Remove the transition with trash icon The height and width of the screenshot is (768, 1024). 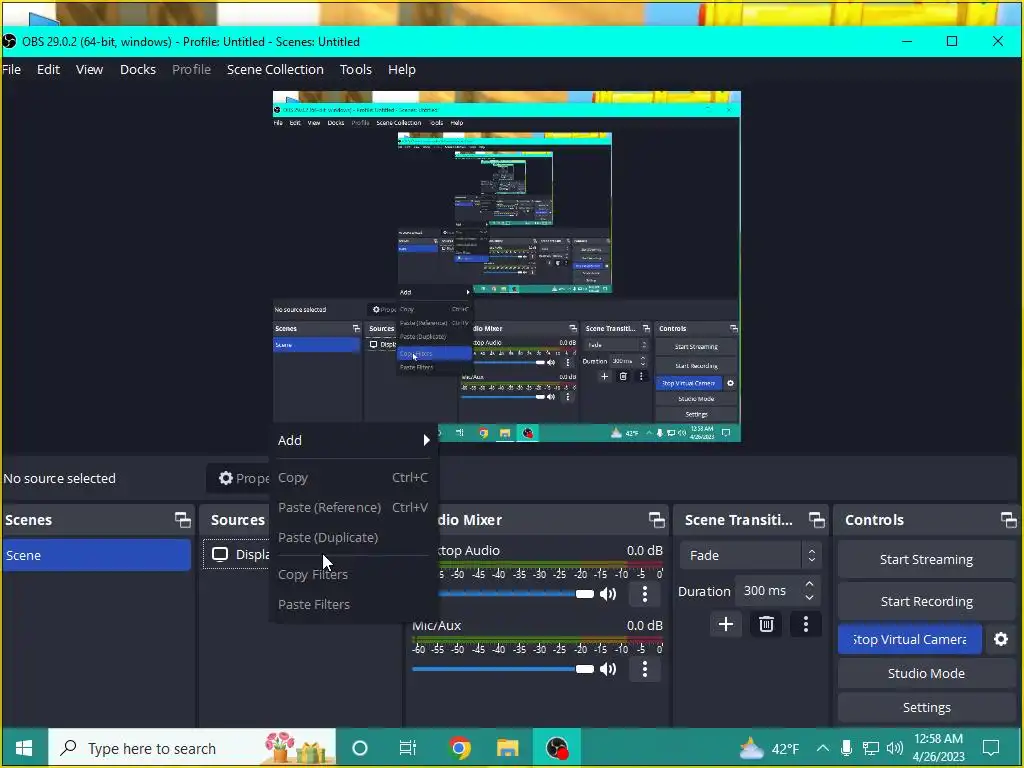pos(766,624)
